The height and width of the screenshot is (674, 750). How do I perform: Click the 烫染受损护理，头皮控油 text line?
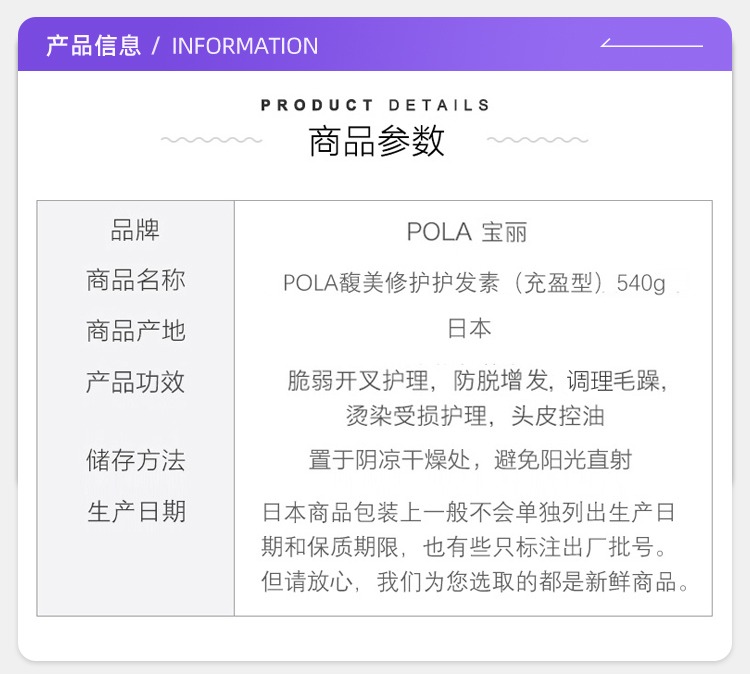point(475,416)
